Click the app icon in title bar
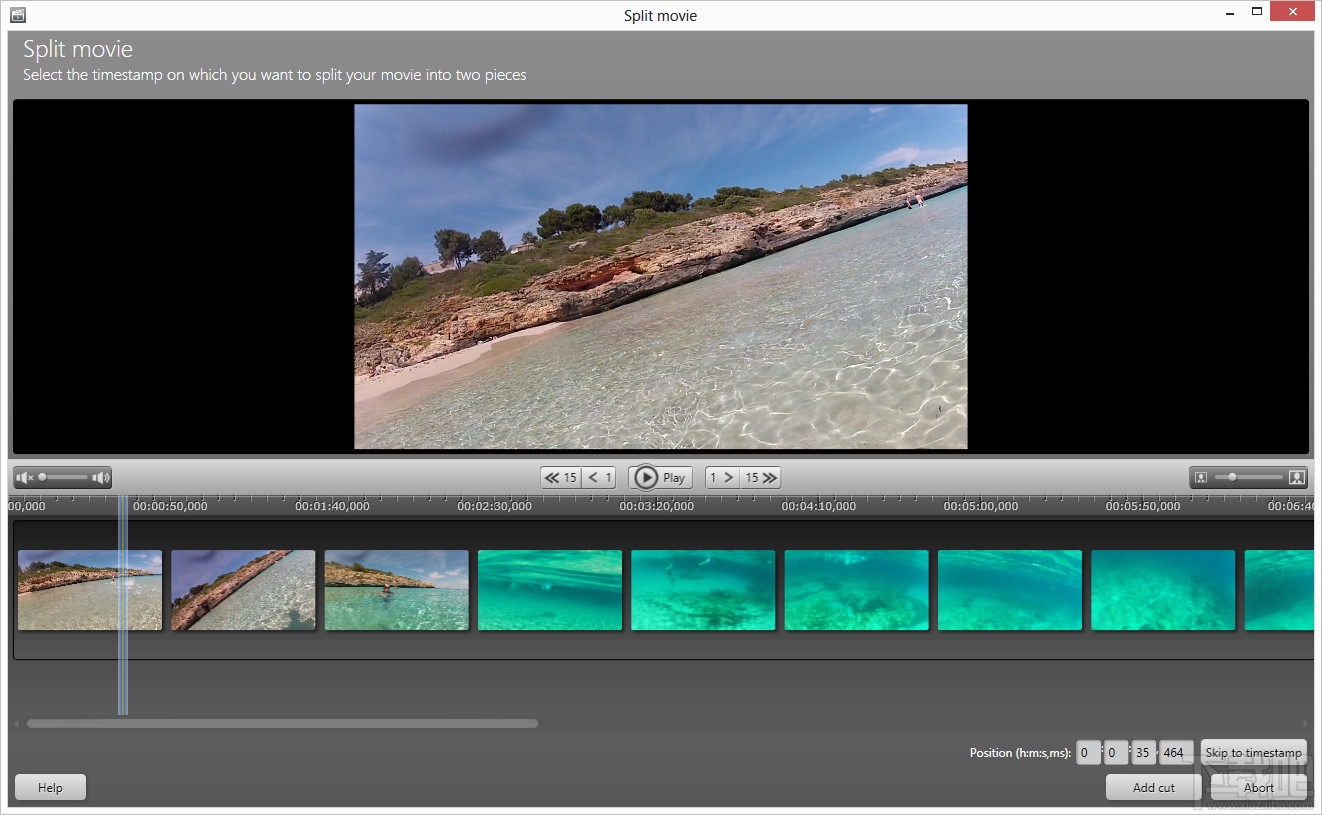The height and width of the screenshot is (815, 1322). tap(17, 15)
